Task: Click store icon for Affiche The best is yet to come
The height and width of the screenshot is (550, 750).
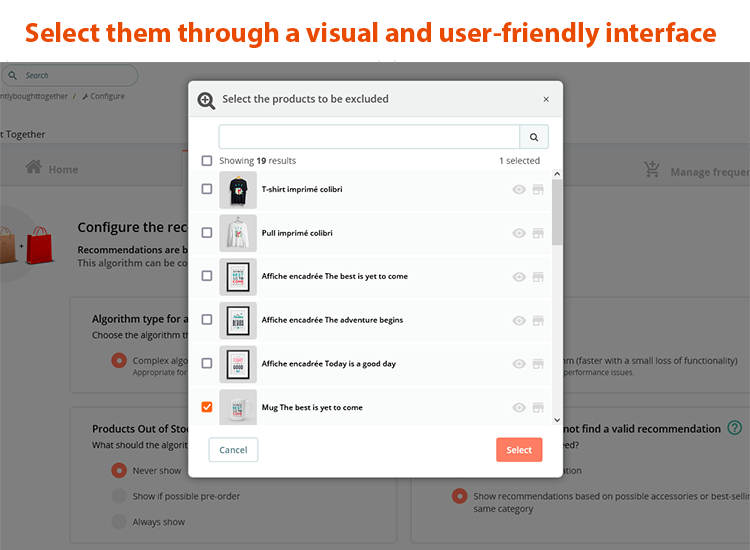Action: coord(538,277)
